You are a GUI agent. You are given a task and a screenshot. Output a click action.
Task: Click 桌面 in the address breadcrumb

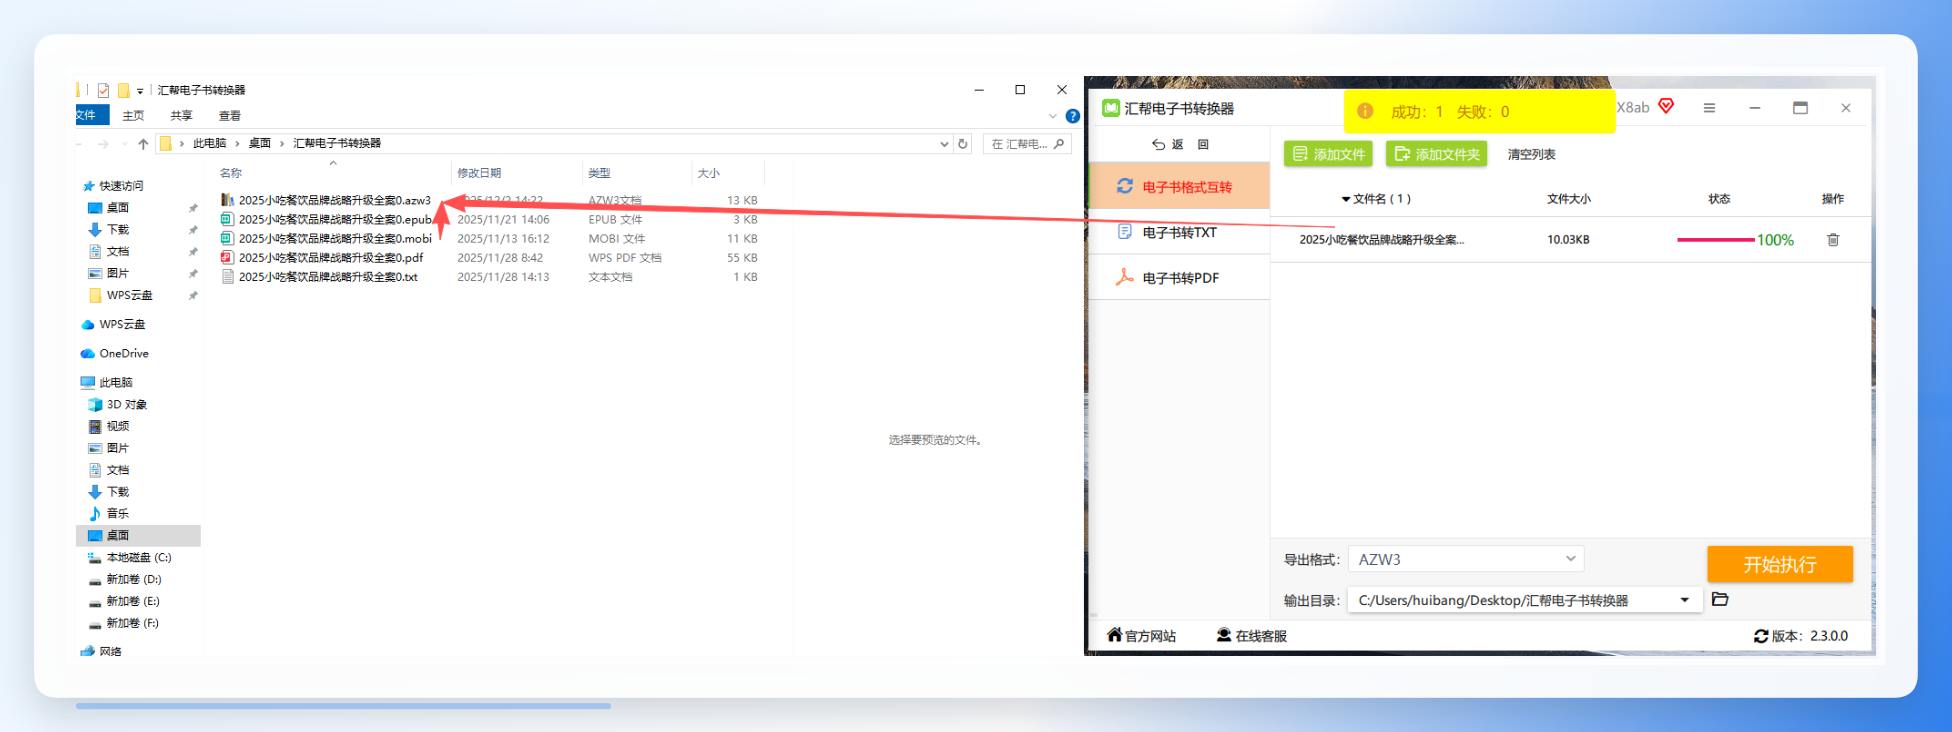260,144
